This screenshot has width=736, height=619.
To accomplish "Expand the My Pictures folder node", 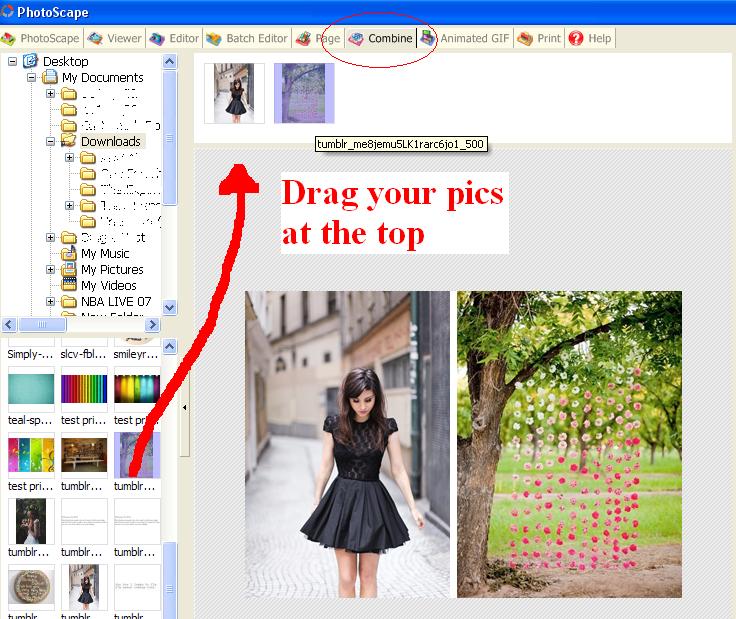I will tap(50, 269).
